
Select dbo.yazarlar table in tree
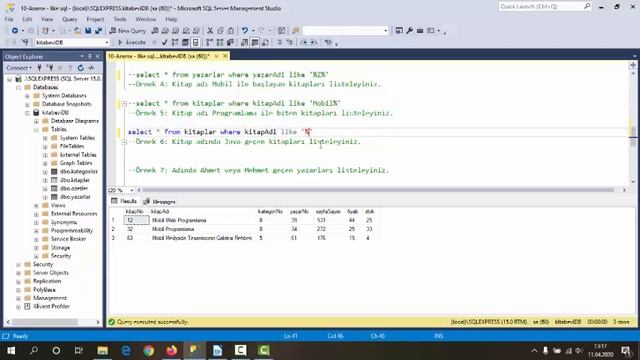[x=75, y=197]
